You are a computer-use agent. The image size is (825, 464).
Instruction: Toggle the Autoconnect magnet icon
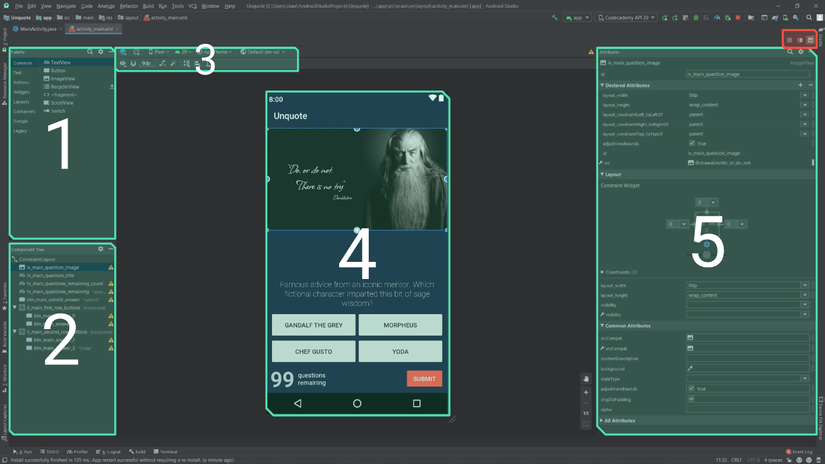pos(133,64)
